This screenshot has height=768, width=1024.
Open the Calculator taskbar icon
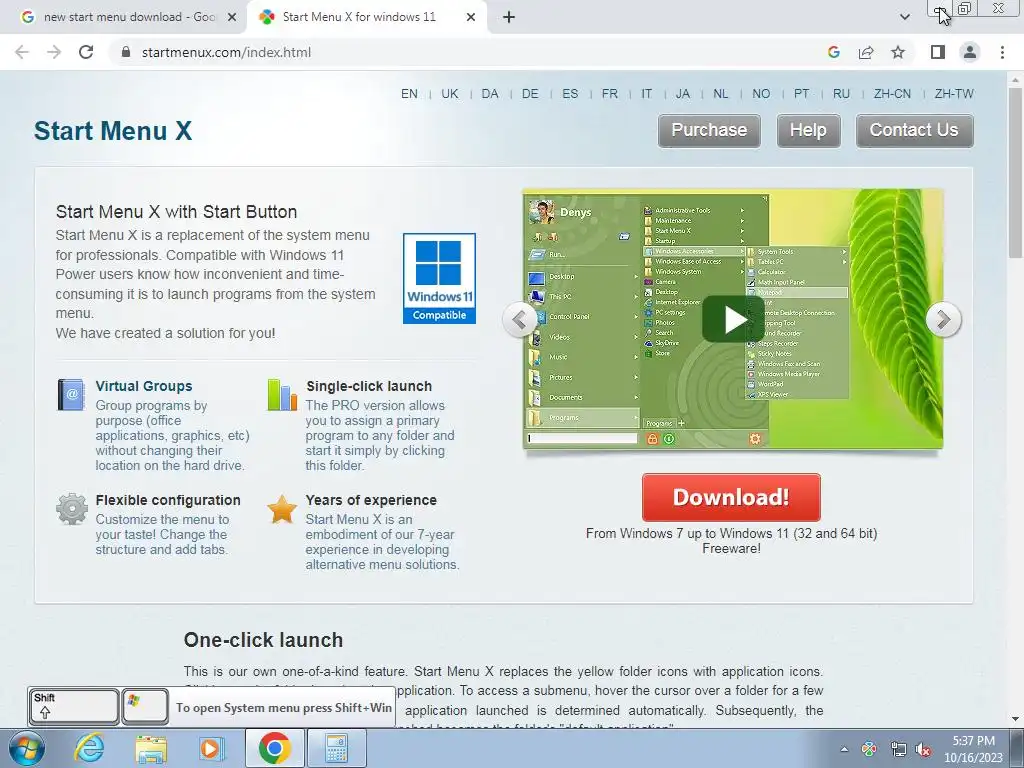tap(336, 748)
